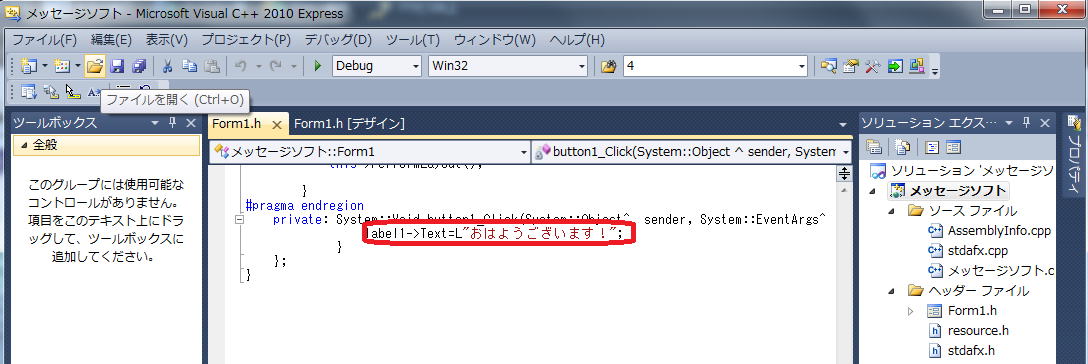Open the ヘルプ(H) menu

point(577,40)
